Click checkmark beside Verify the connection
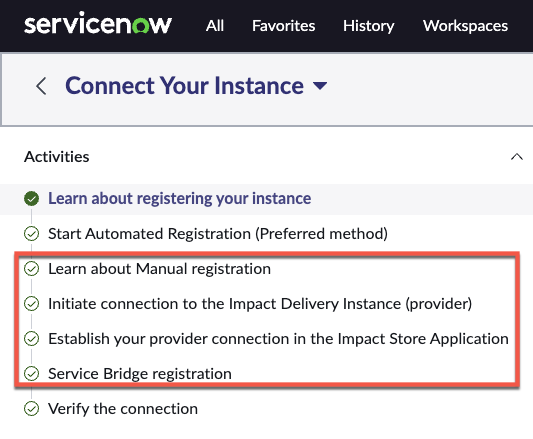This screenshot has width=533, height=439. (32, 409)
